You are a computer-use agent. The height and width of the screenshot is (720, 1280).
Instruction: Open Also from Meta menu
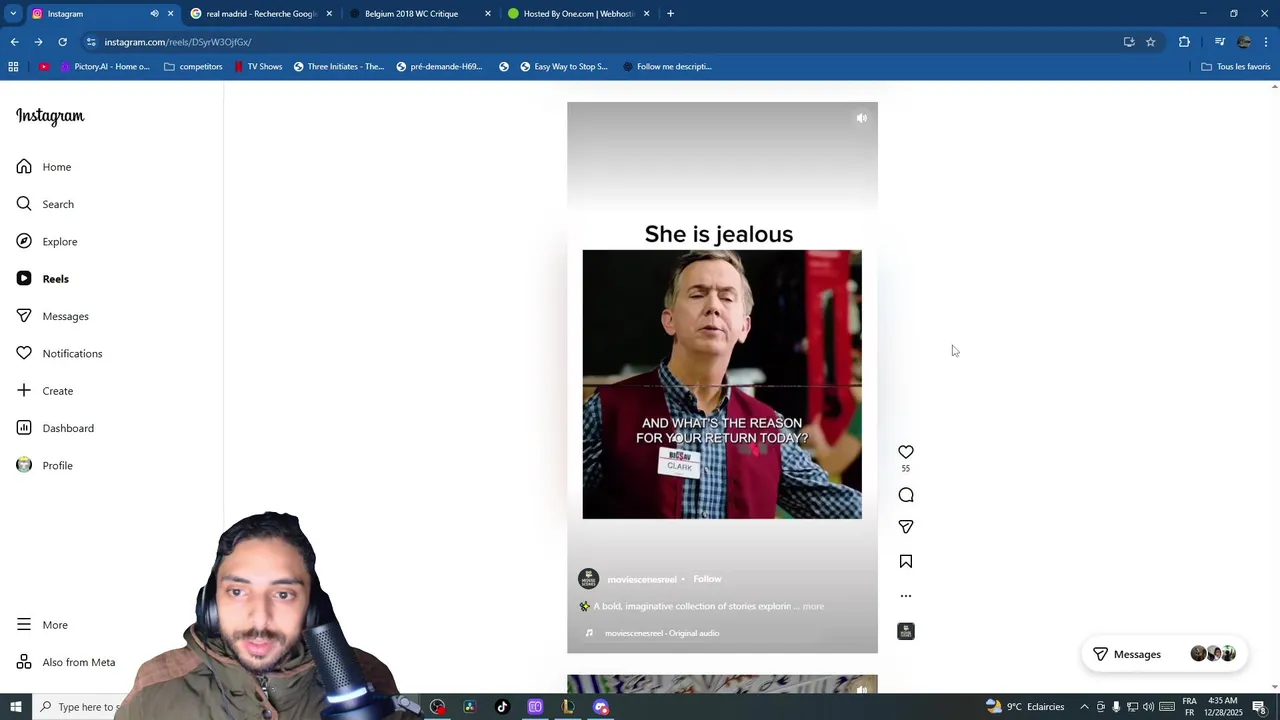[66, 662]
